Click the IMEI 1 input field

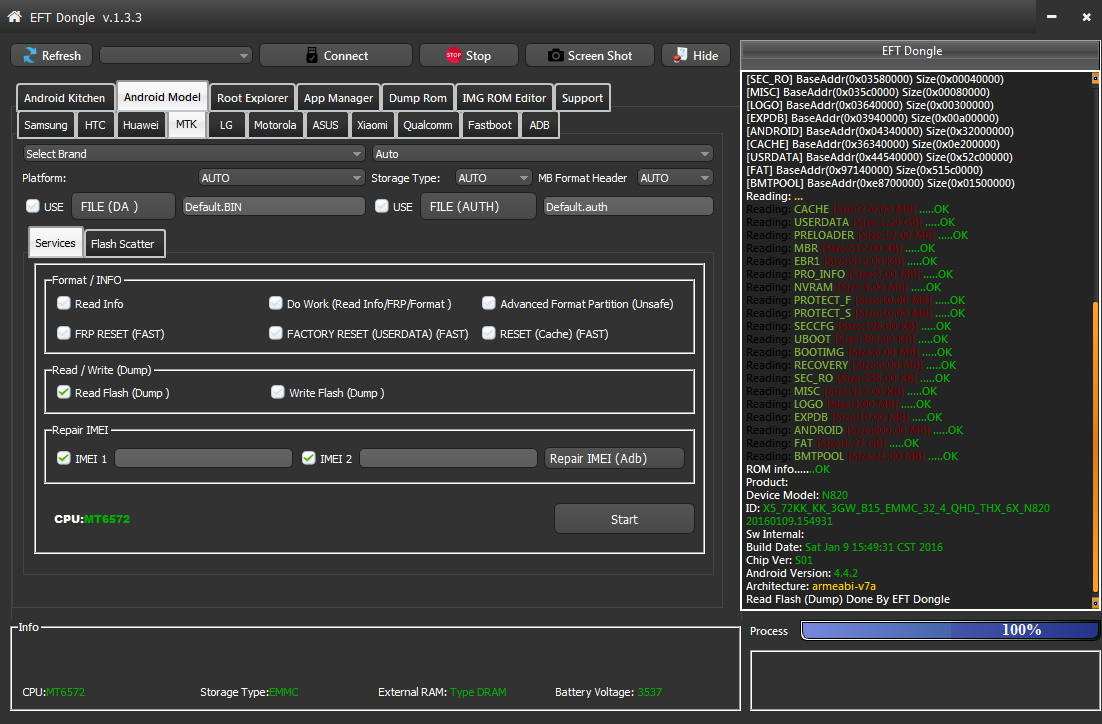203,458
